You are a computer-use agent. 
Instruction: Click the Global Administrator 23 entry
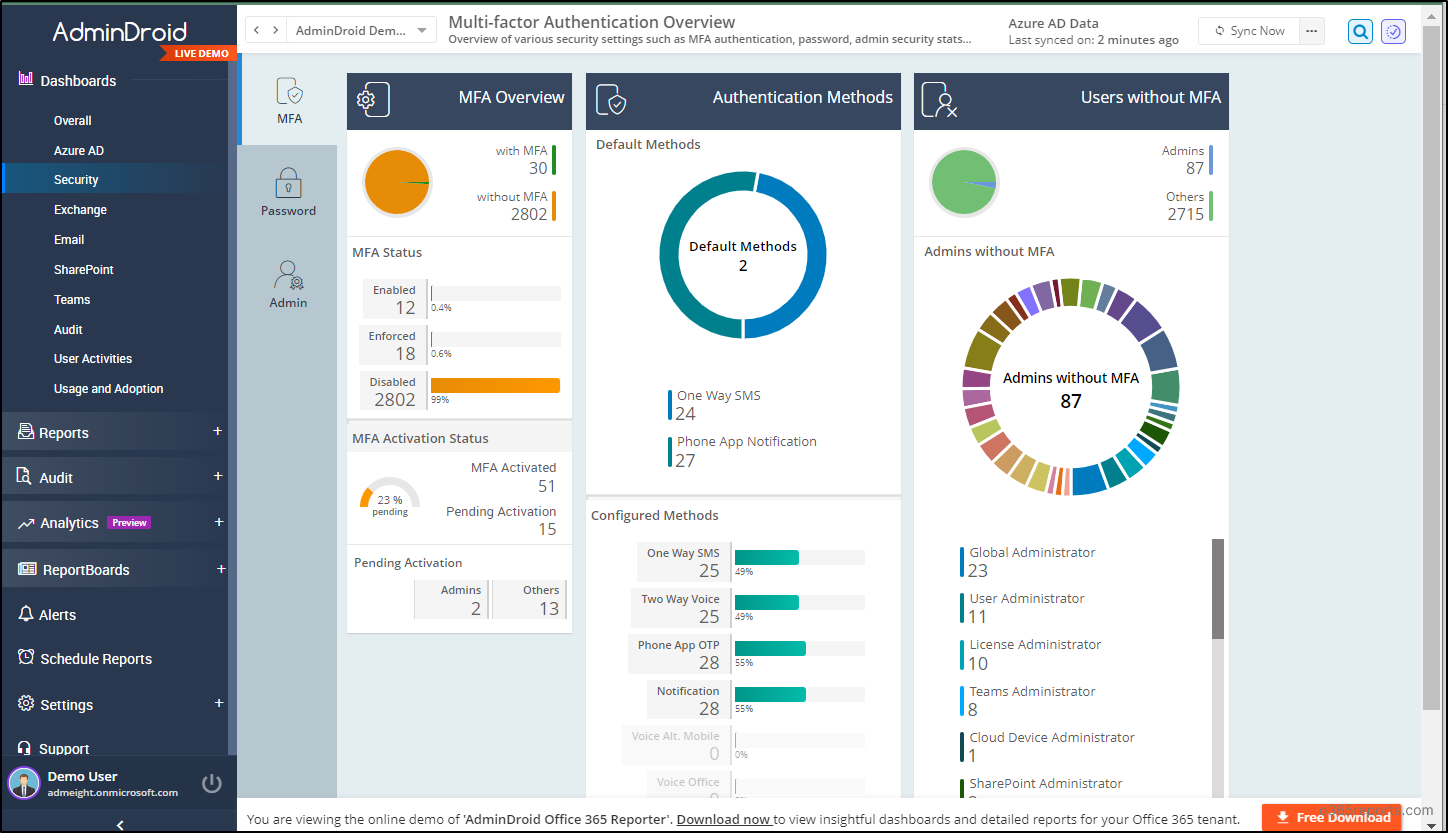point(1028,562)
